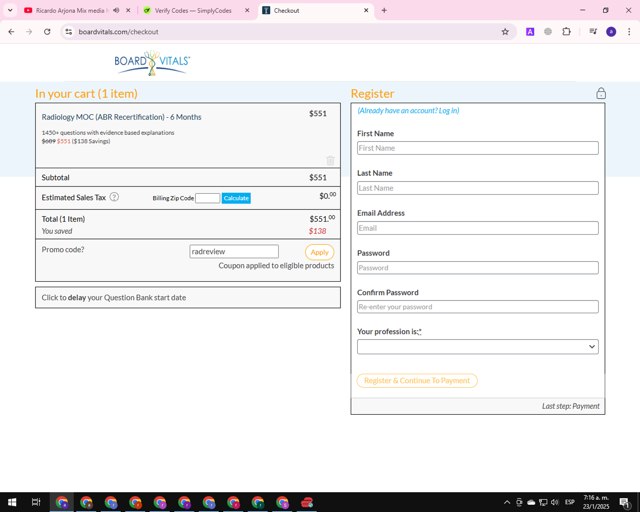
Task: Click the promo code field containing radreview
Action: click(x=234, y=252)
